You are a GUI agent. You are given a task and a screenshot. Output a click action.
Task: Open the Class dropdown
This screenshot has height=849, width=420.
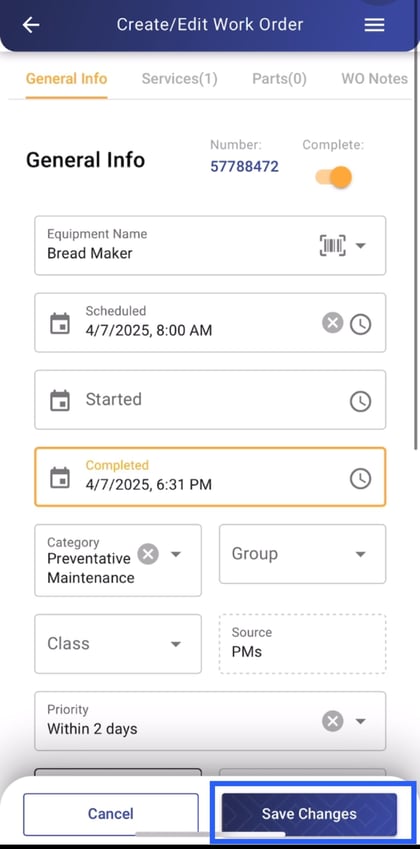118,644
